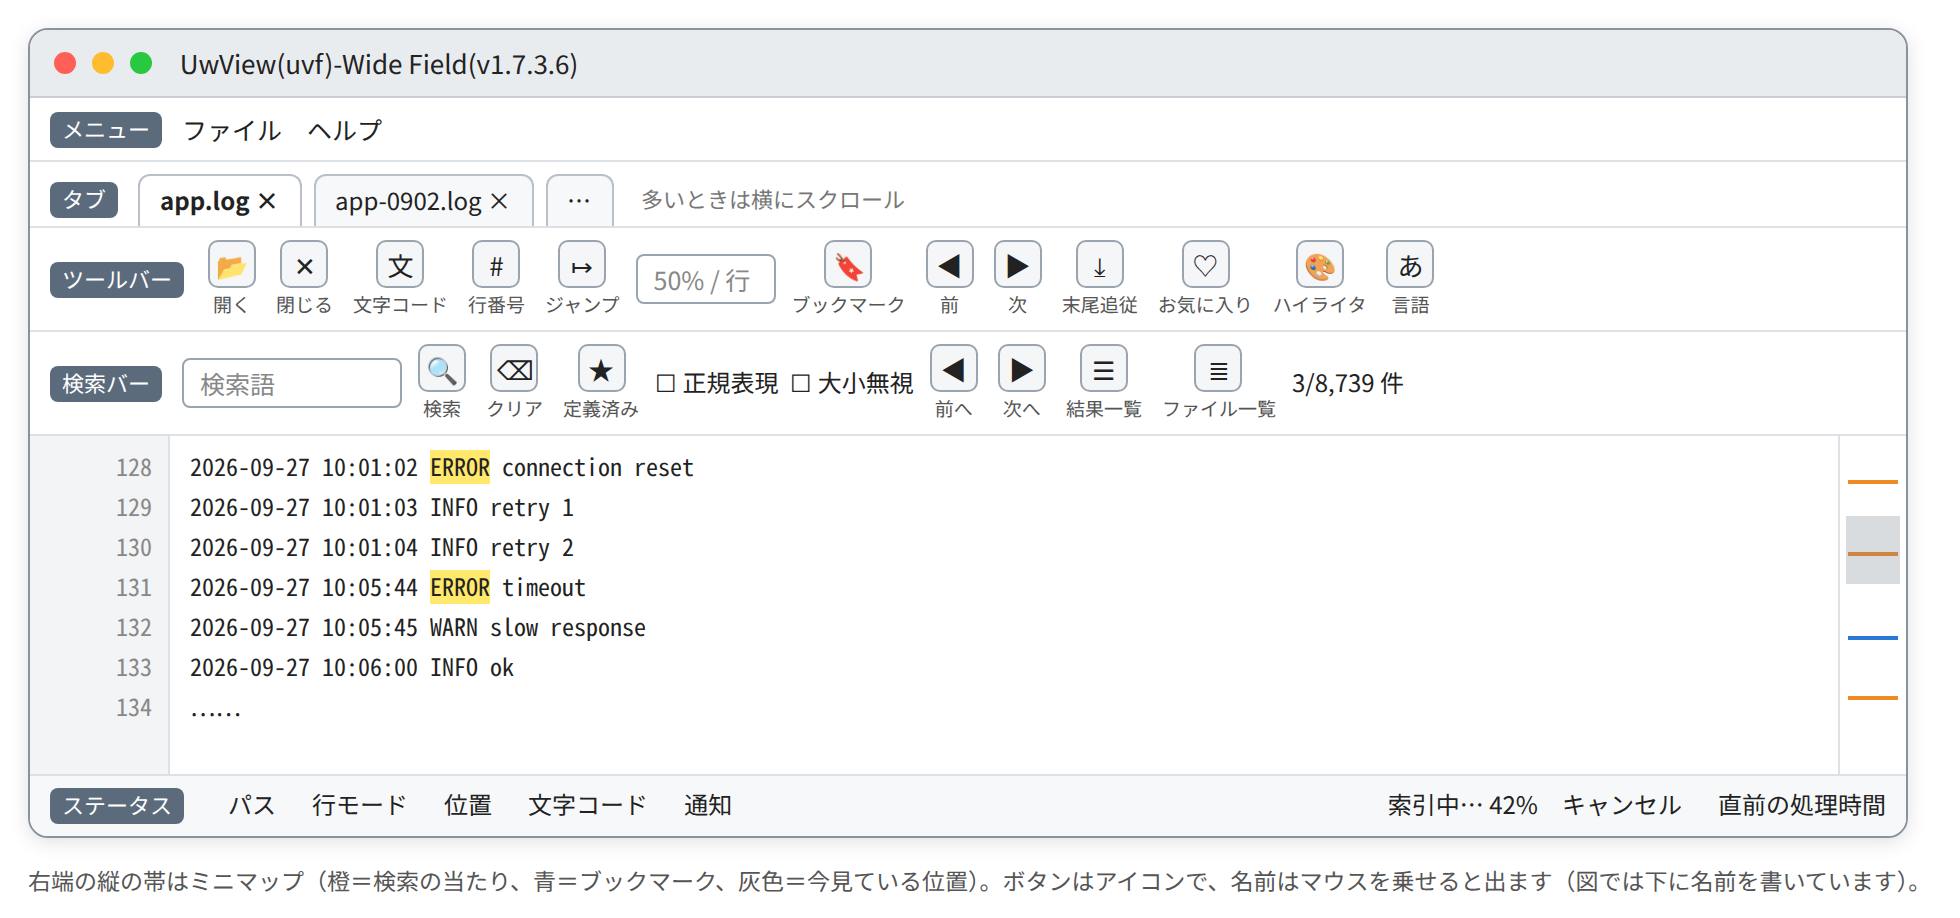
Task: Open the 文字コード encoding tool
Action: point(399,265)
